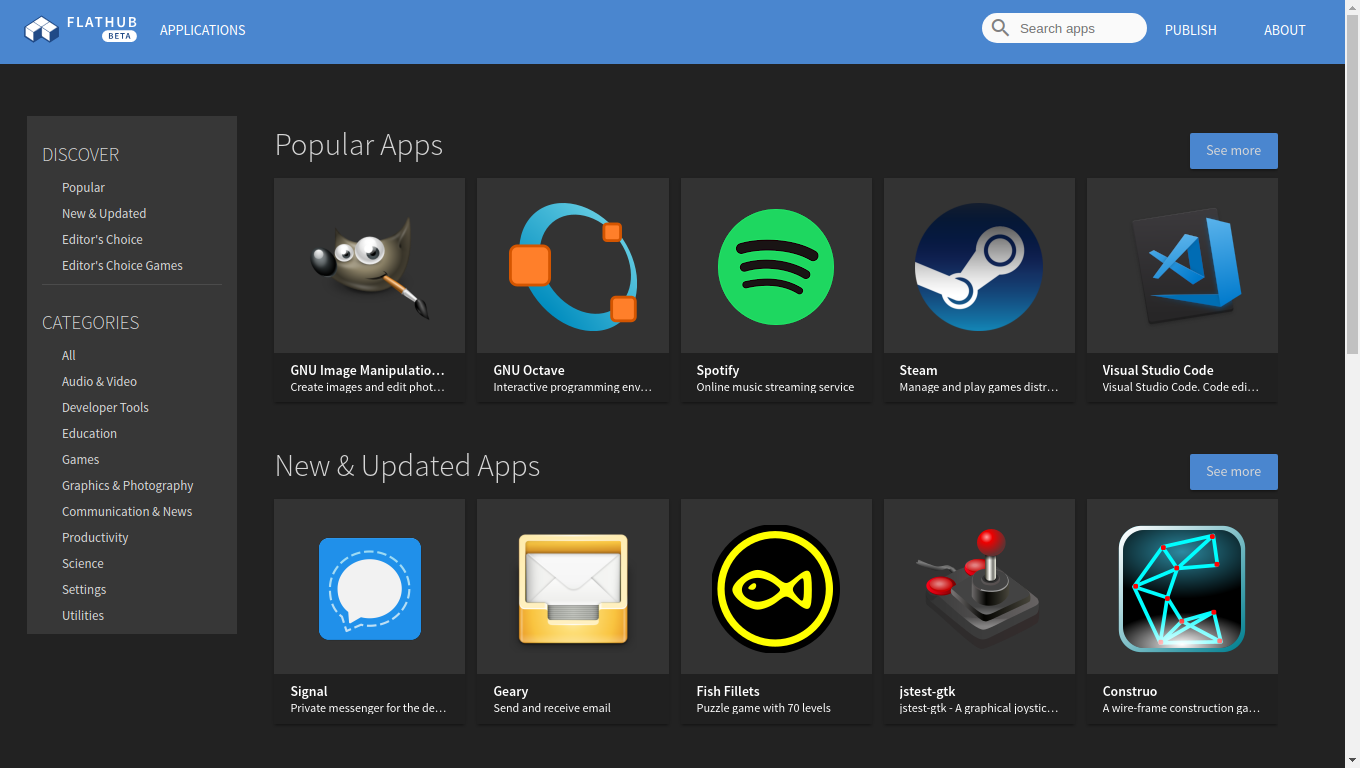This screenshot has height=768, width=1360.
Task: Select New & Updated in sidebar
Action: click(x=104, y=213)
